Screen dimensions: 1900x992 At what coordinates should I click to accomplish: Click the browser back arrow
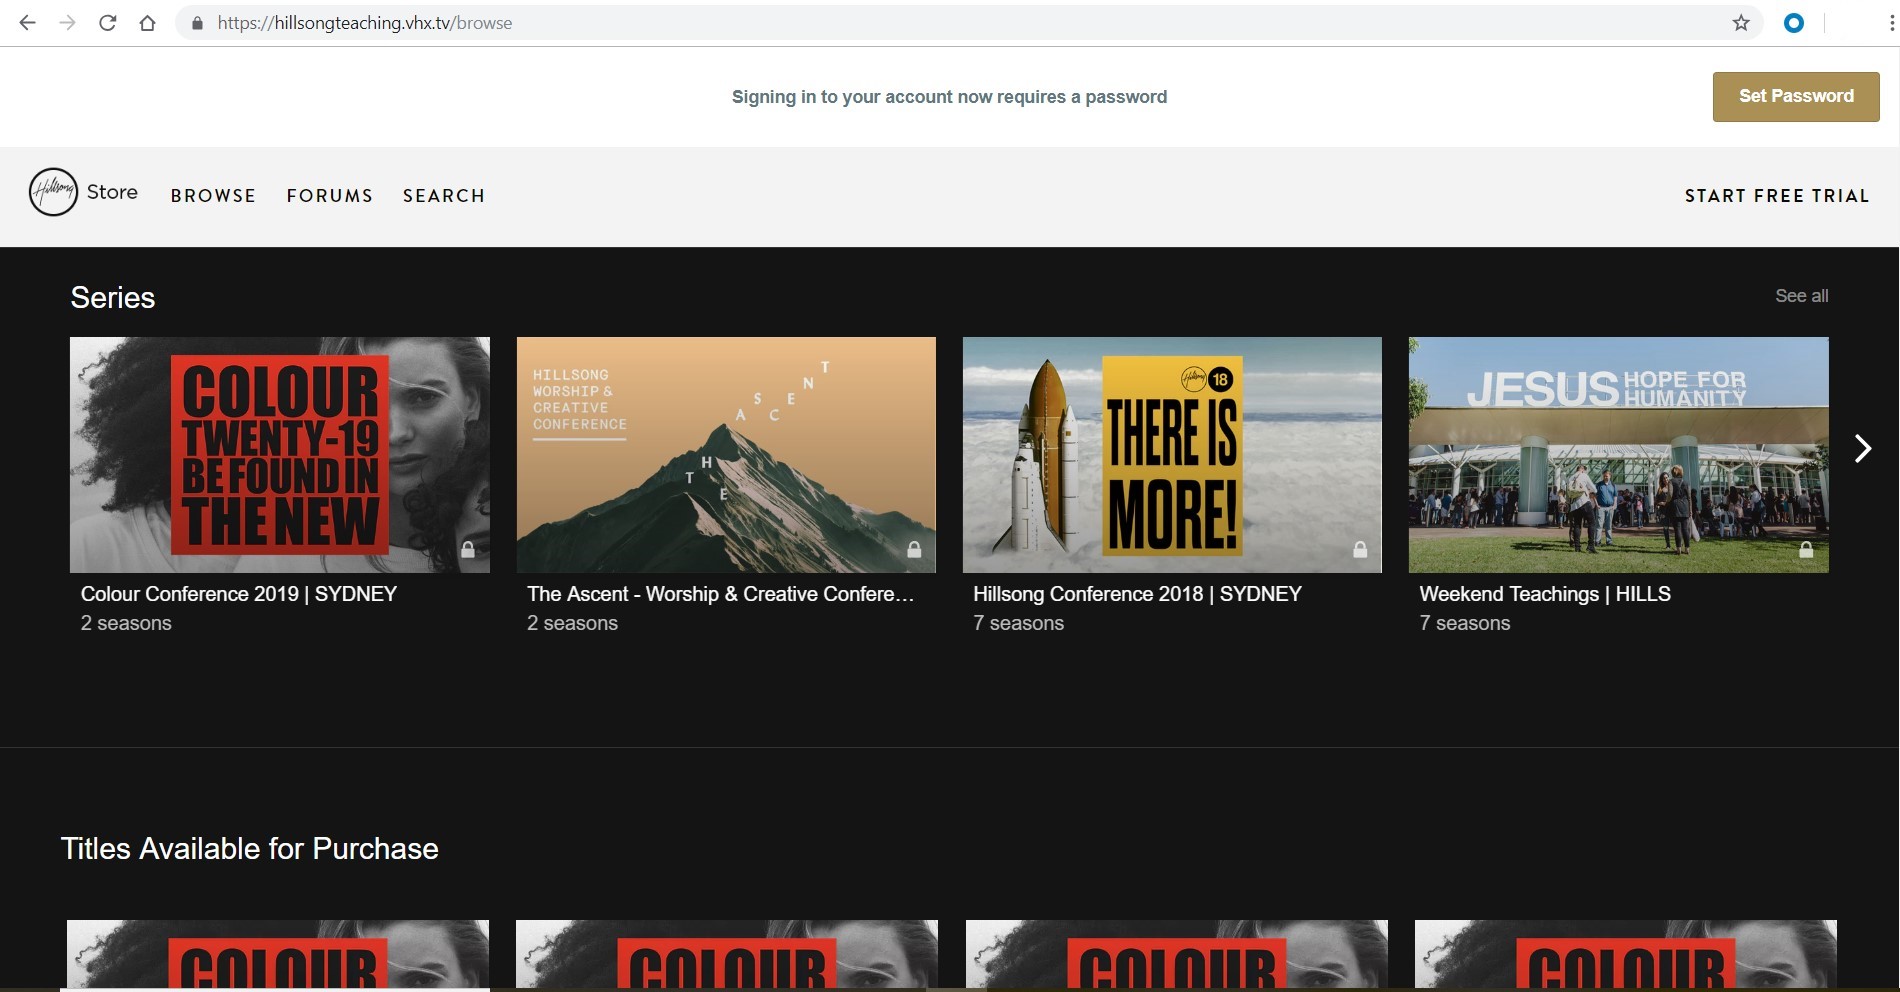27,23
